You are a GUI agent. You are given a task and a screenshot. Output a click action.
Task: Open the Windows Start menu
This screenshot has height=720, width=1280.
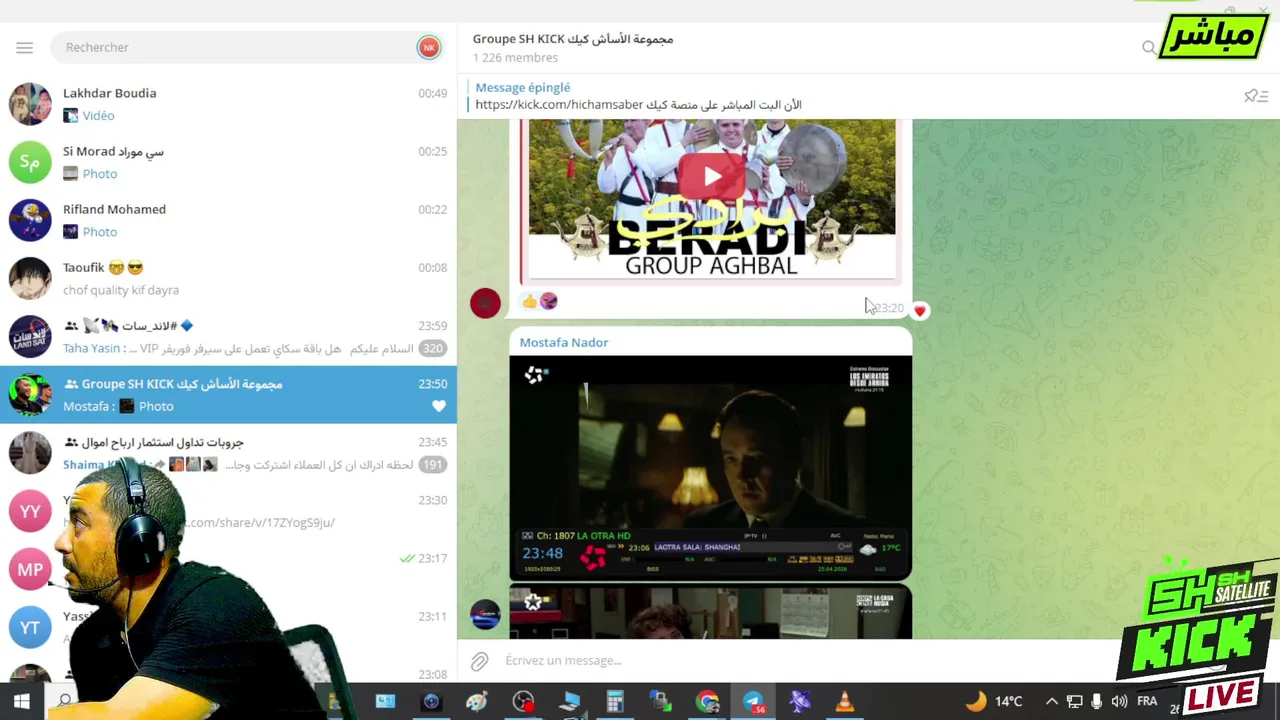point(21,701)
